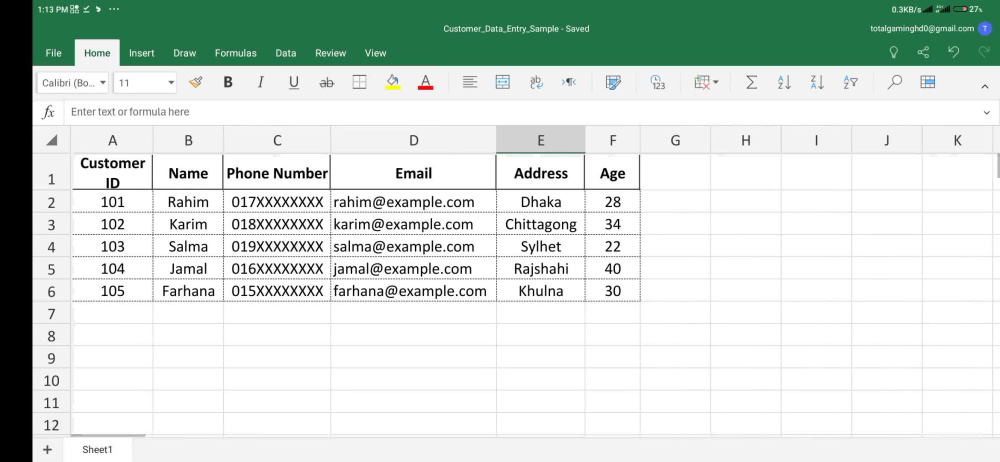This screenshot has height=462, width=1000.
Task: Share the workbook
Action: point(923,52)
